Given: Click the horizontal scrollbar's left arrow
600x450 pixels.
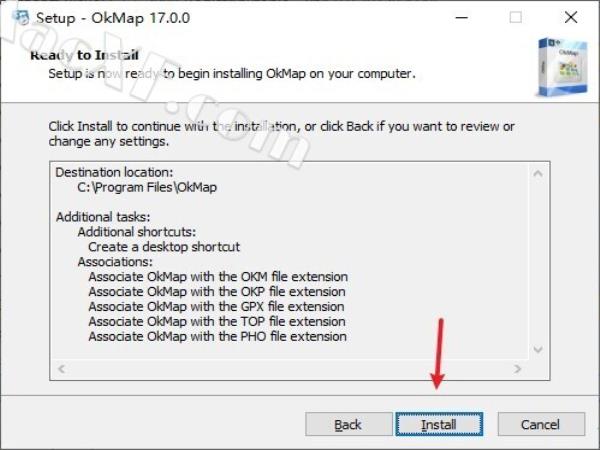Looking at the screenshot, I should [61, 370].
